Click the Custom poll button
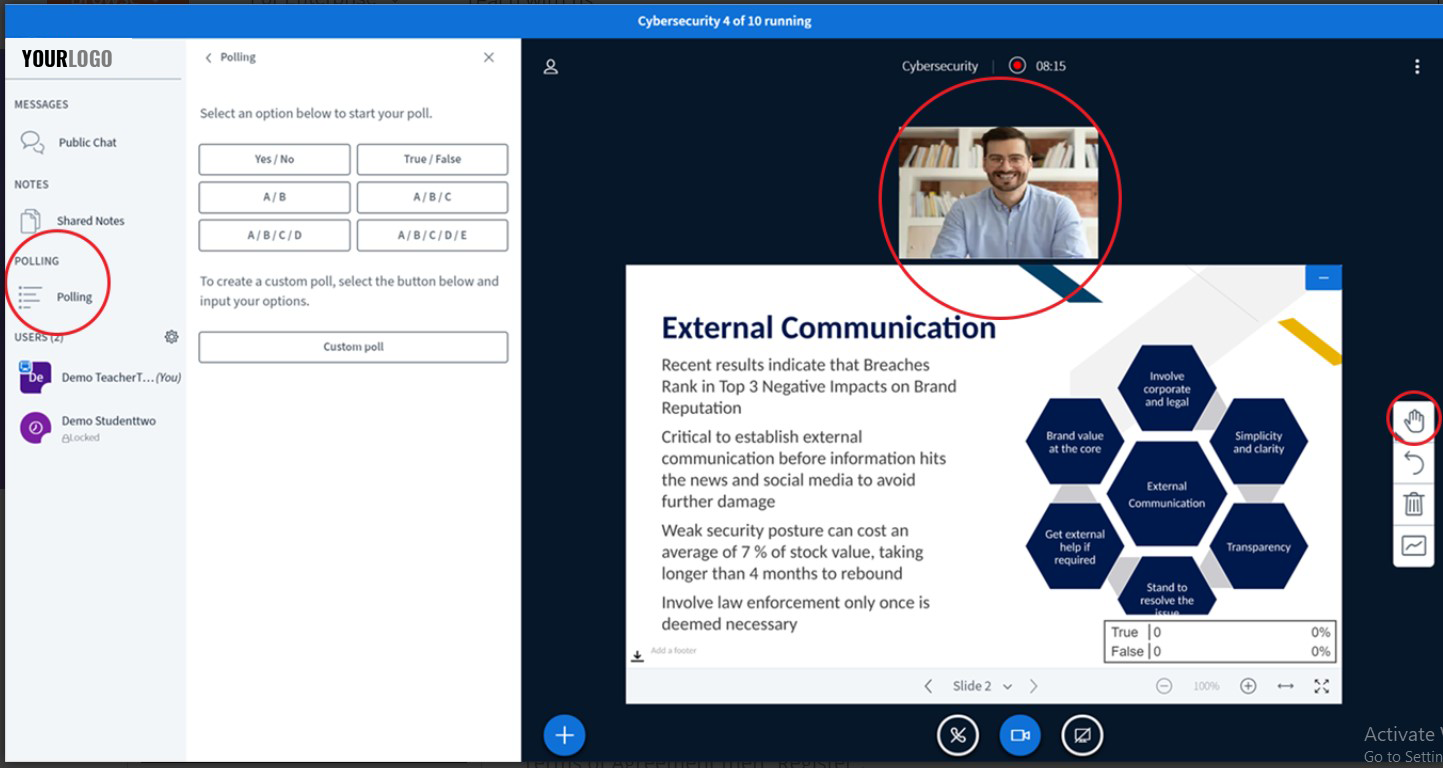 tap(353, 347)
